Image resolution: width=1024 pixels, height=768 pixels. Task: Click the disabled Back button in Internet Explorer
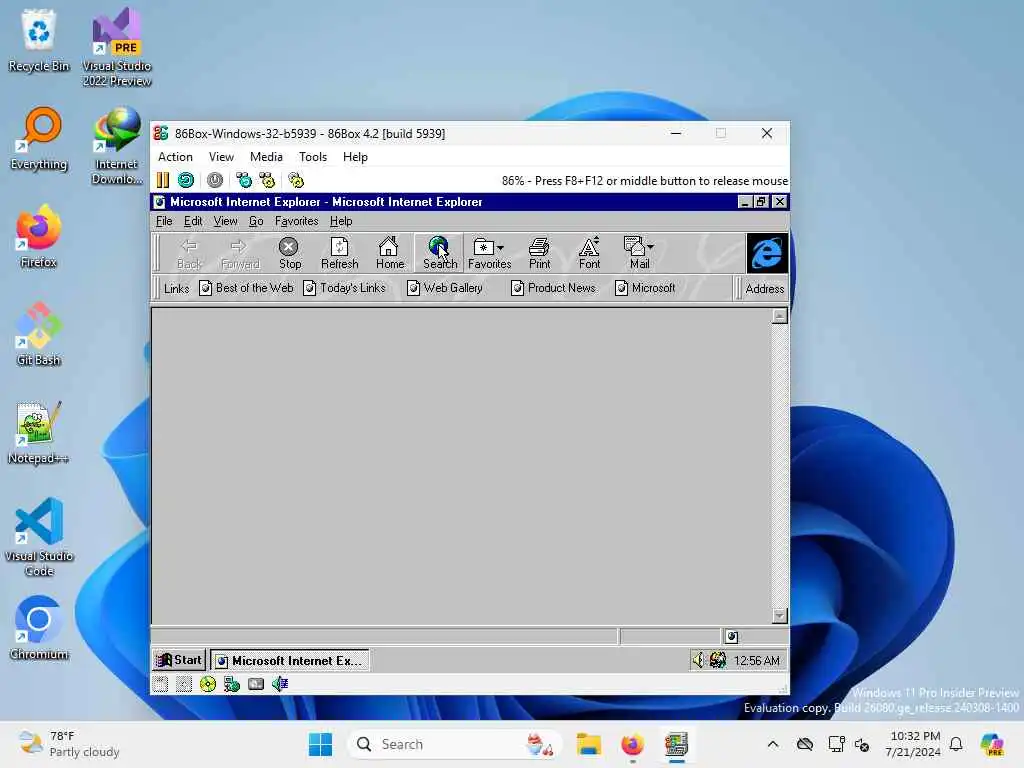click(189, 253)
